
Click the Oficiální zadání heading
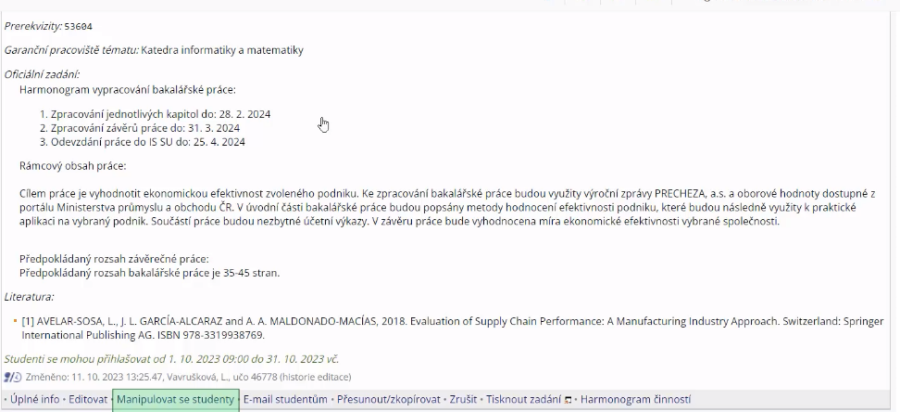coord(42,74)
